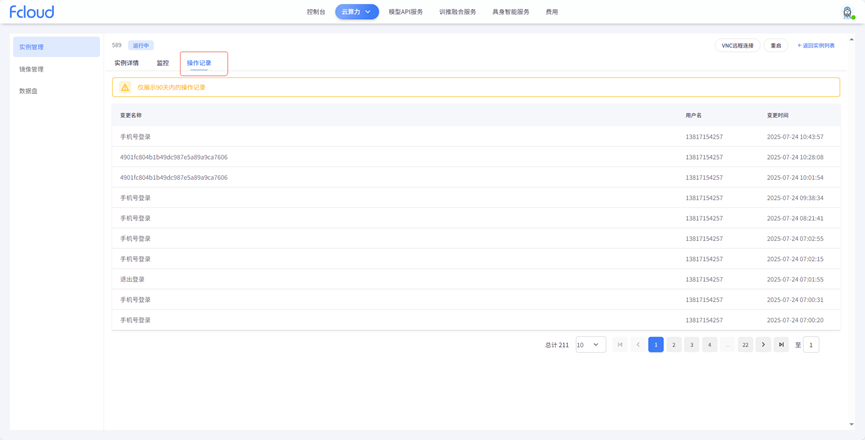Click the go-to page number input field
This screenshot has height=440, width=865.
point(811,345)
